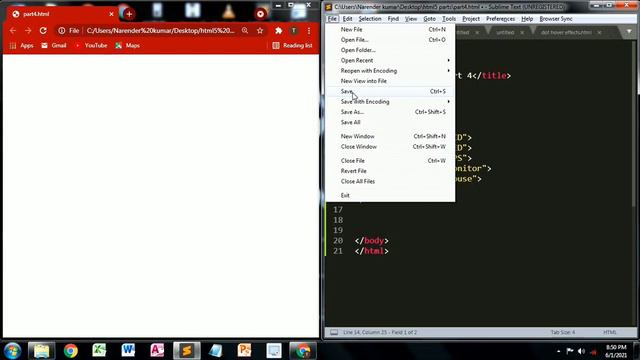640x360 pixels.
Task: Expand Reopen with Encoding submenu
Action: 390,71
